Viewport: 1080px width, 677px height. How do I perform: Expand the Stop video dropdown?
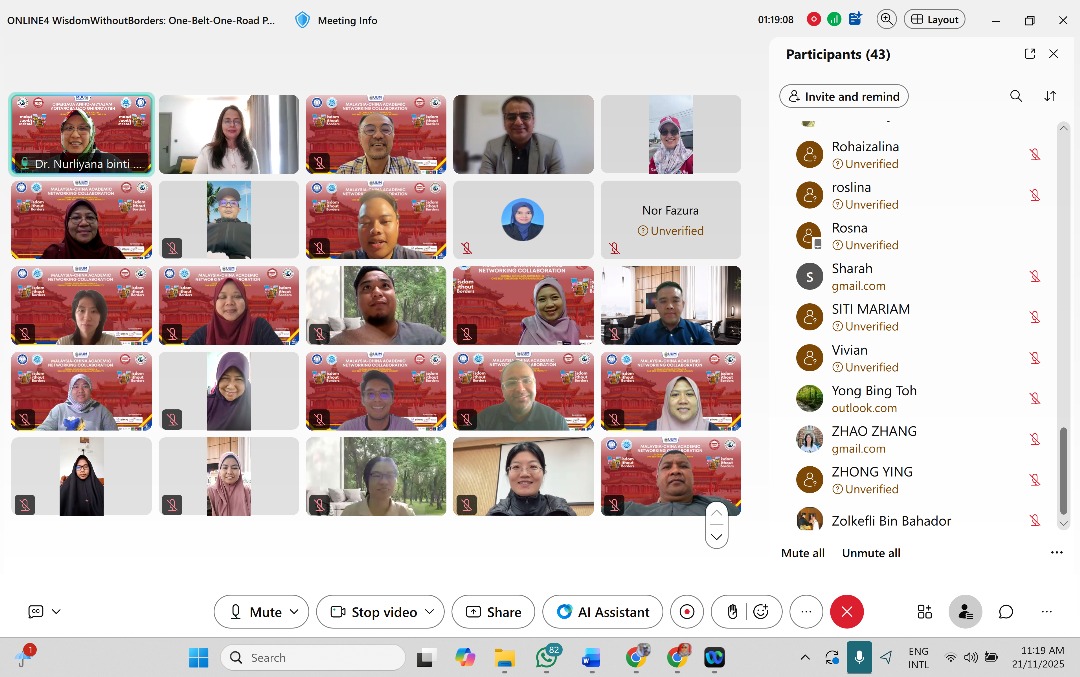pyautogui.click(x=430, y=611)
